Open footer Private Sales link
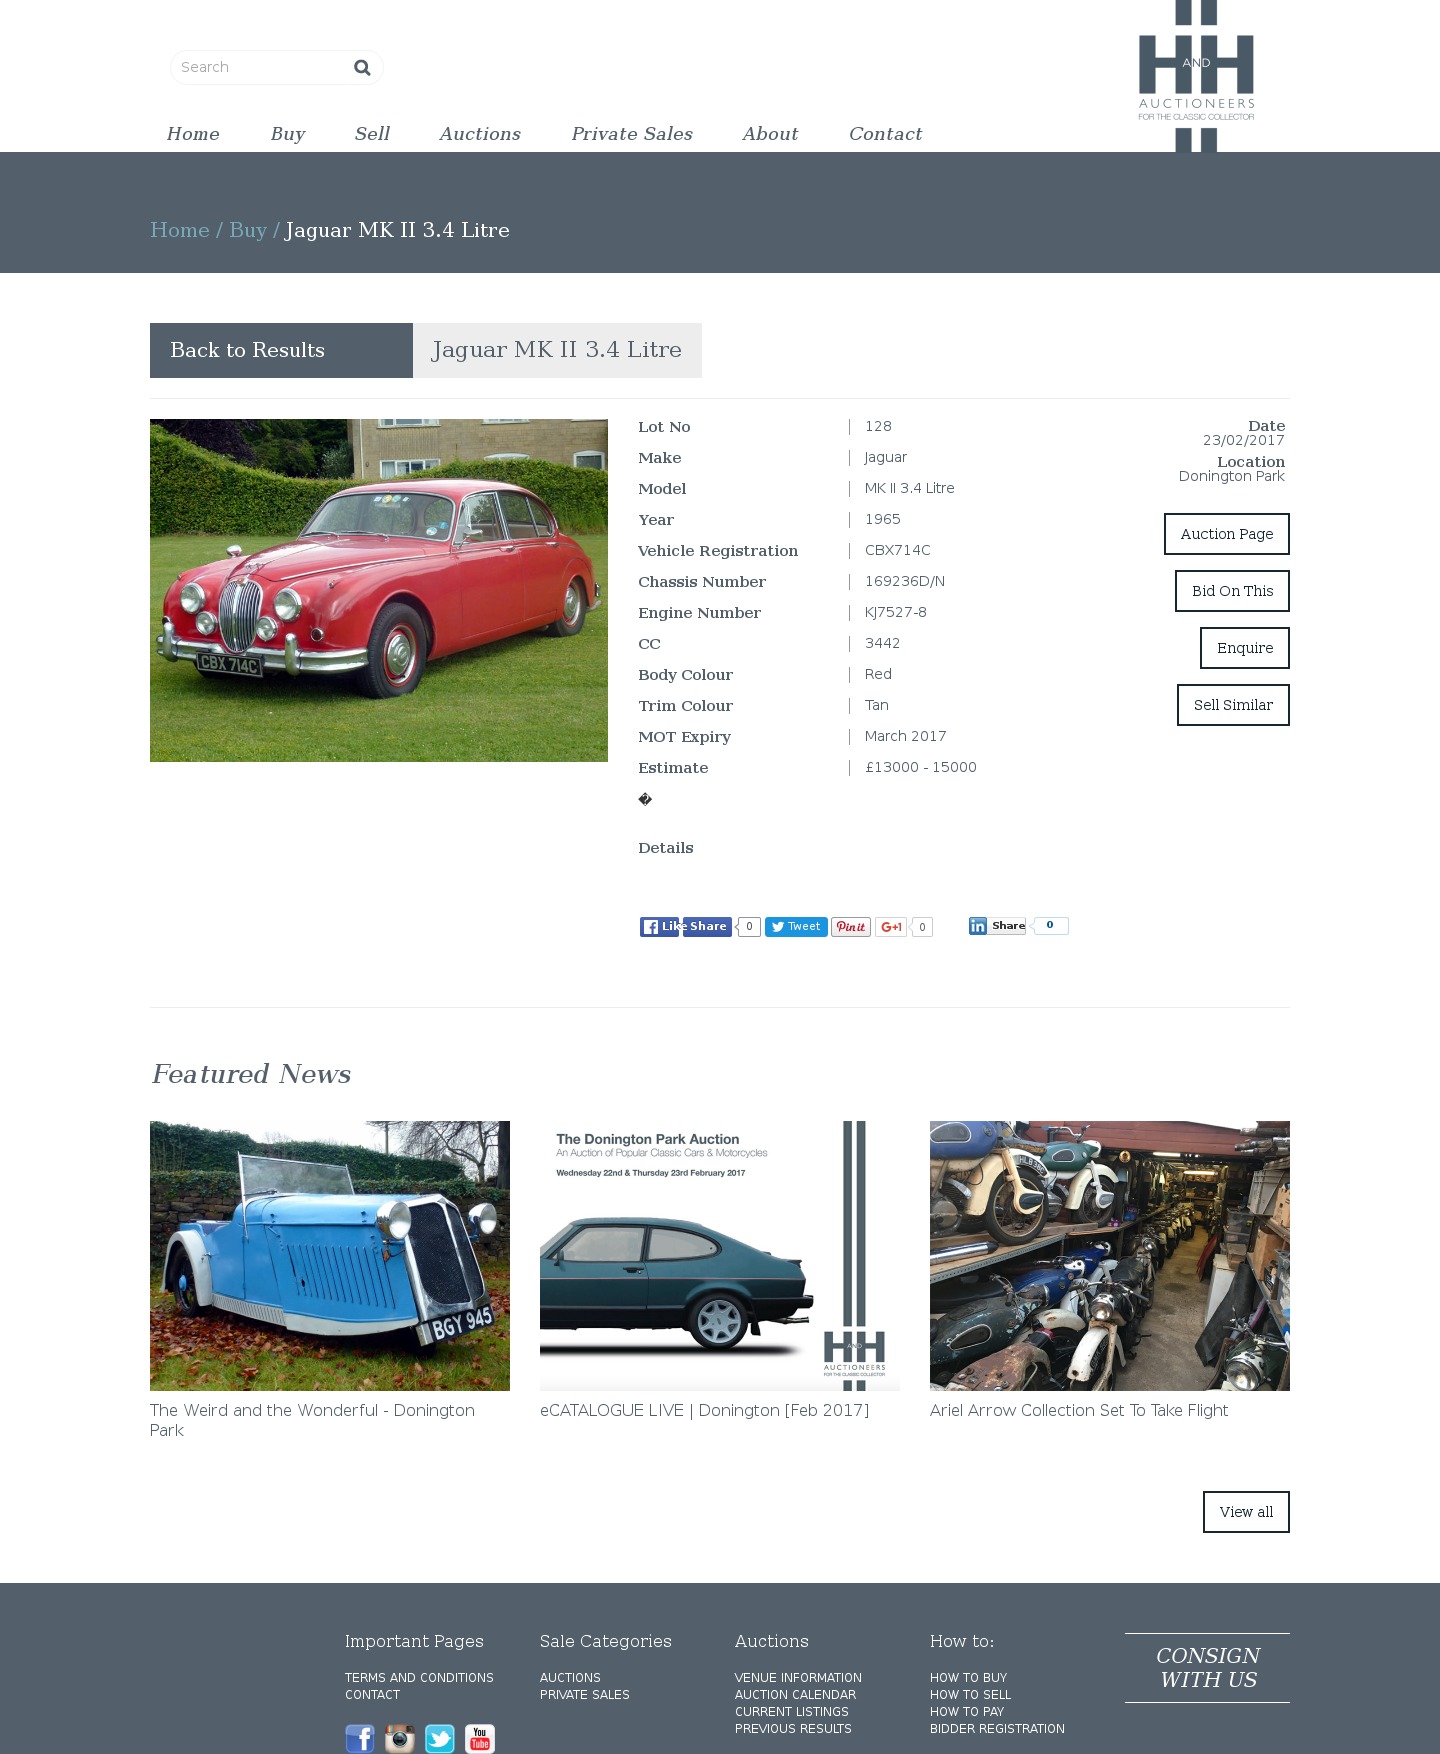The height and width of the screenshot is (1754, 1440). pos(585,1695)
